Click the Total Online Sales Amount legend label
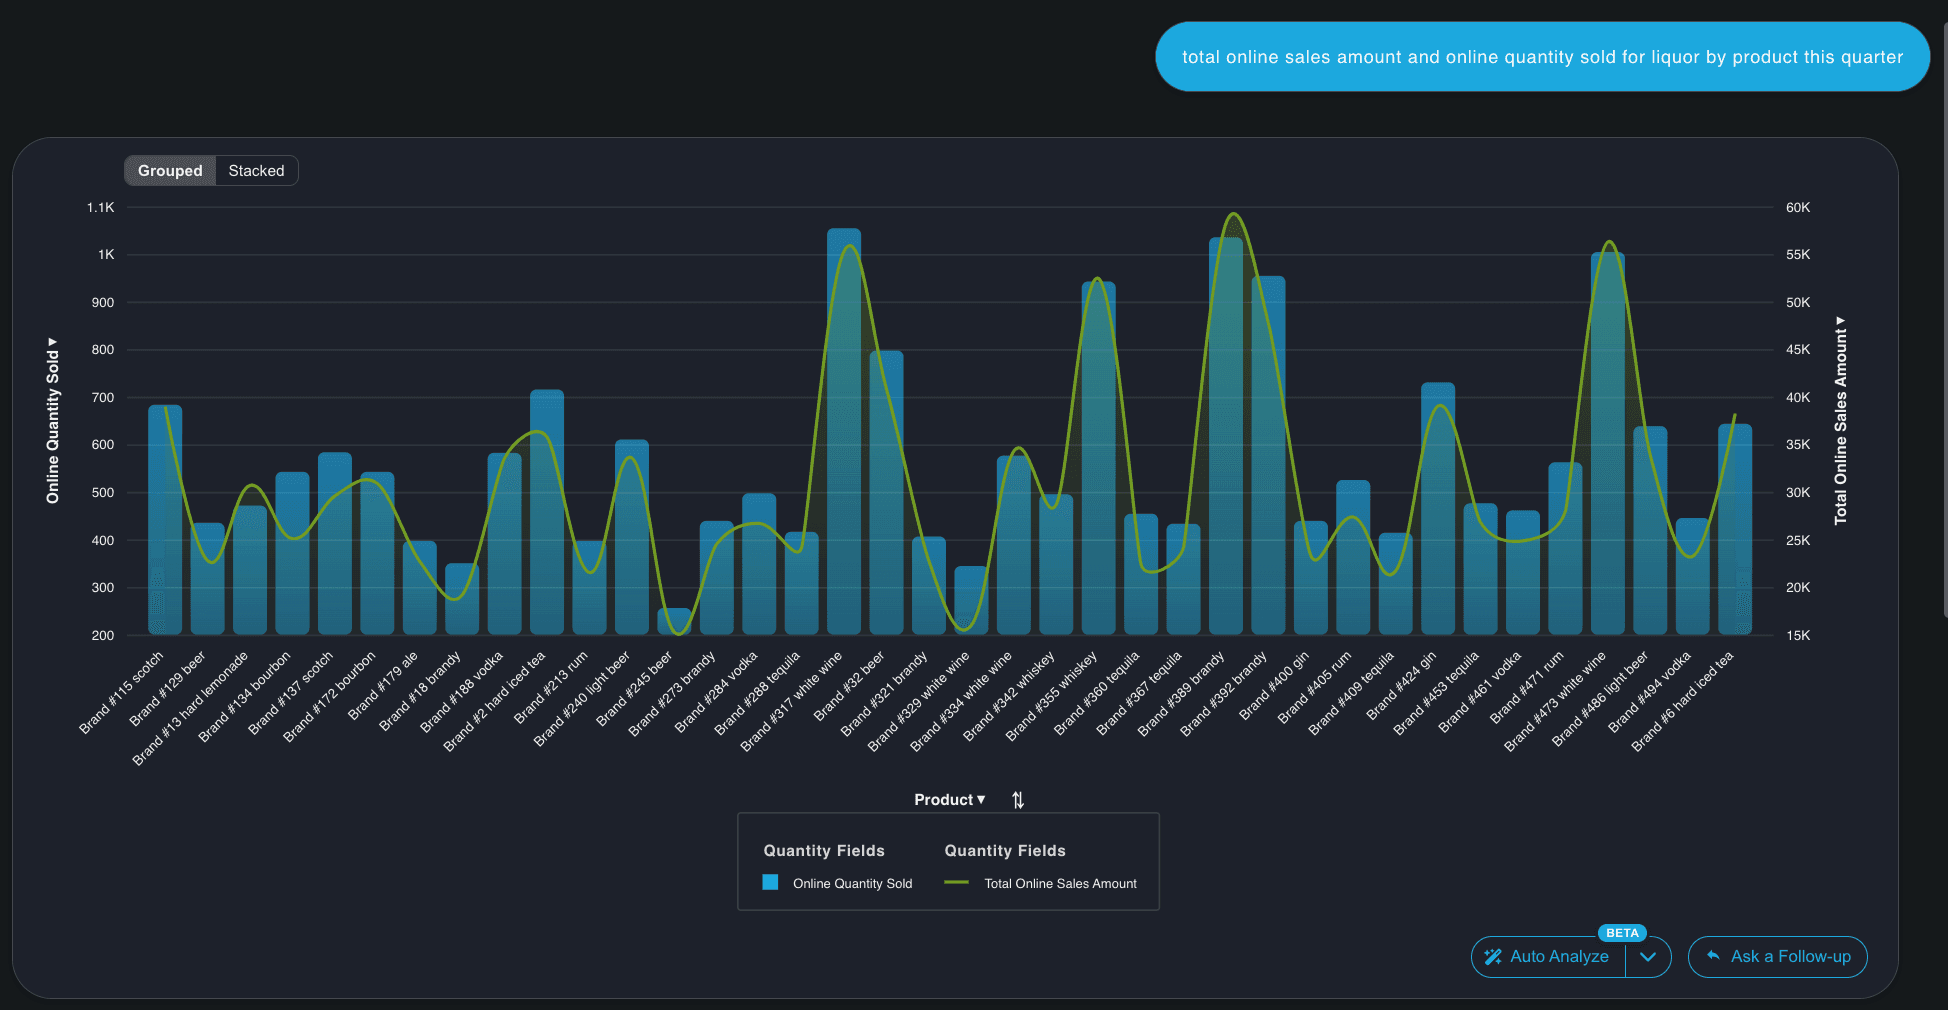 [x=1060, y=884]
